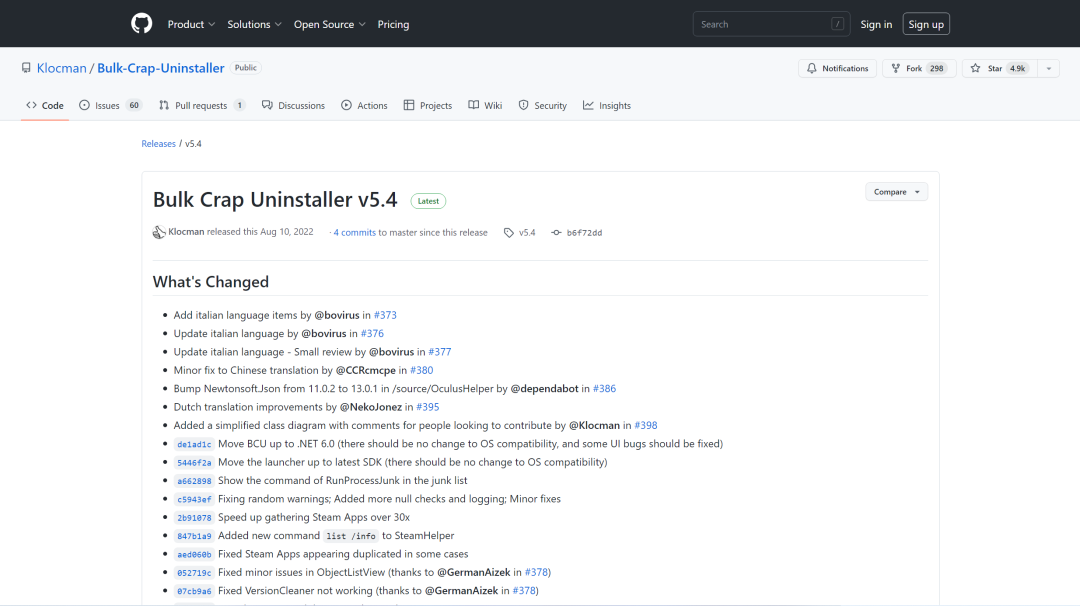Screen dimensions: 1080x606
Task: Click the Bulk Crap Uninstaller v5.4 title
Action: click(275, 200)
